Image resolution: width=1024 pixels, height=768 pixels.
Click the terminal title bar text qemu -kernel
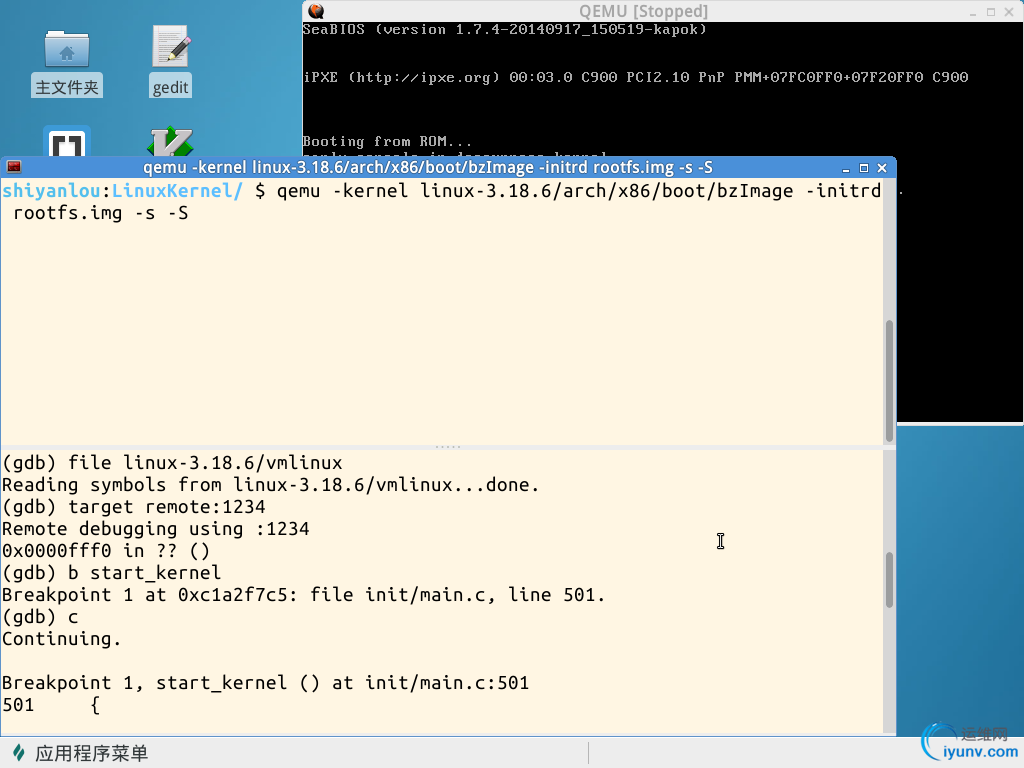tap(428, 168)
